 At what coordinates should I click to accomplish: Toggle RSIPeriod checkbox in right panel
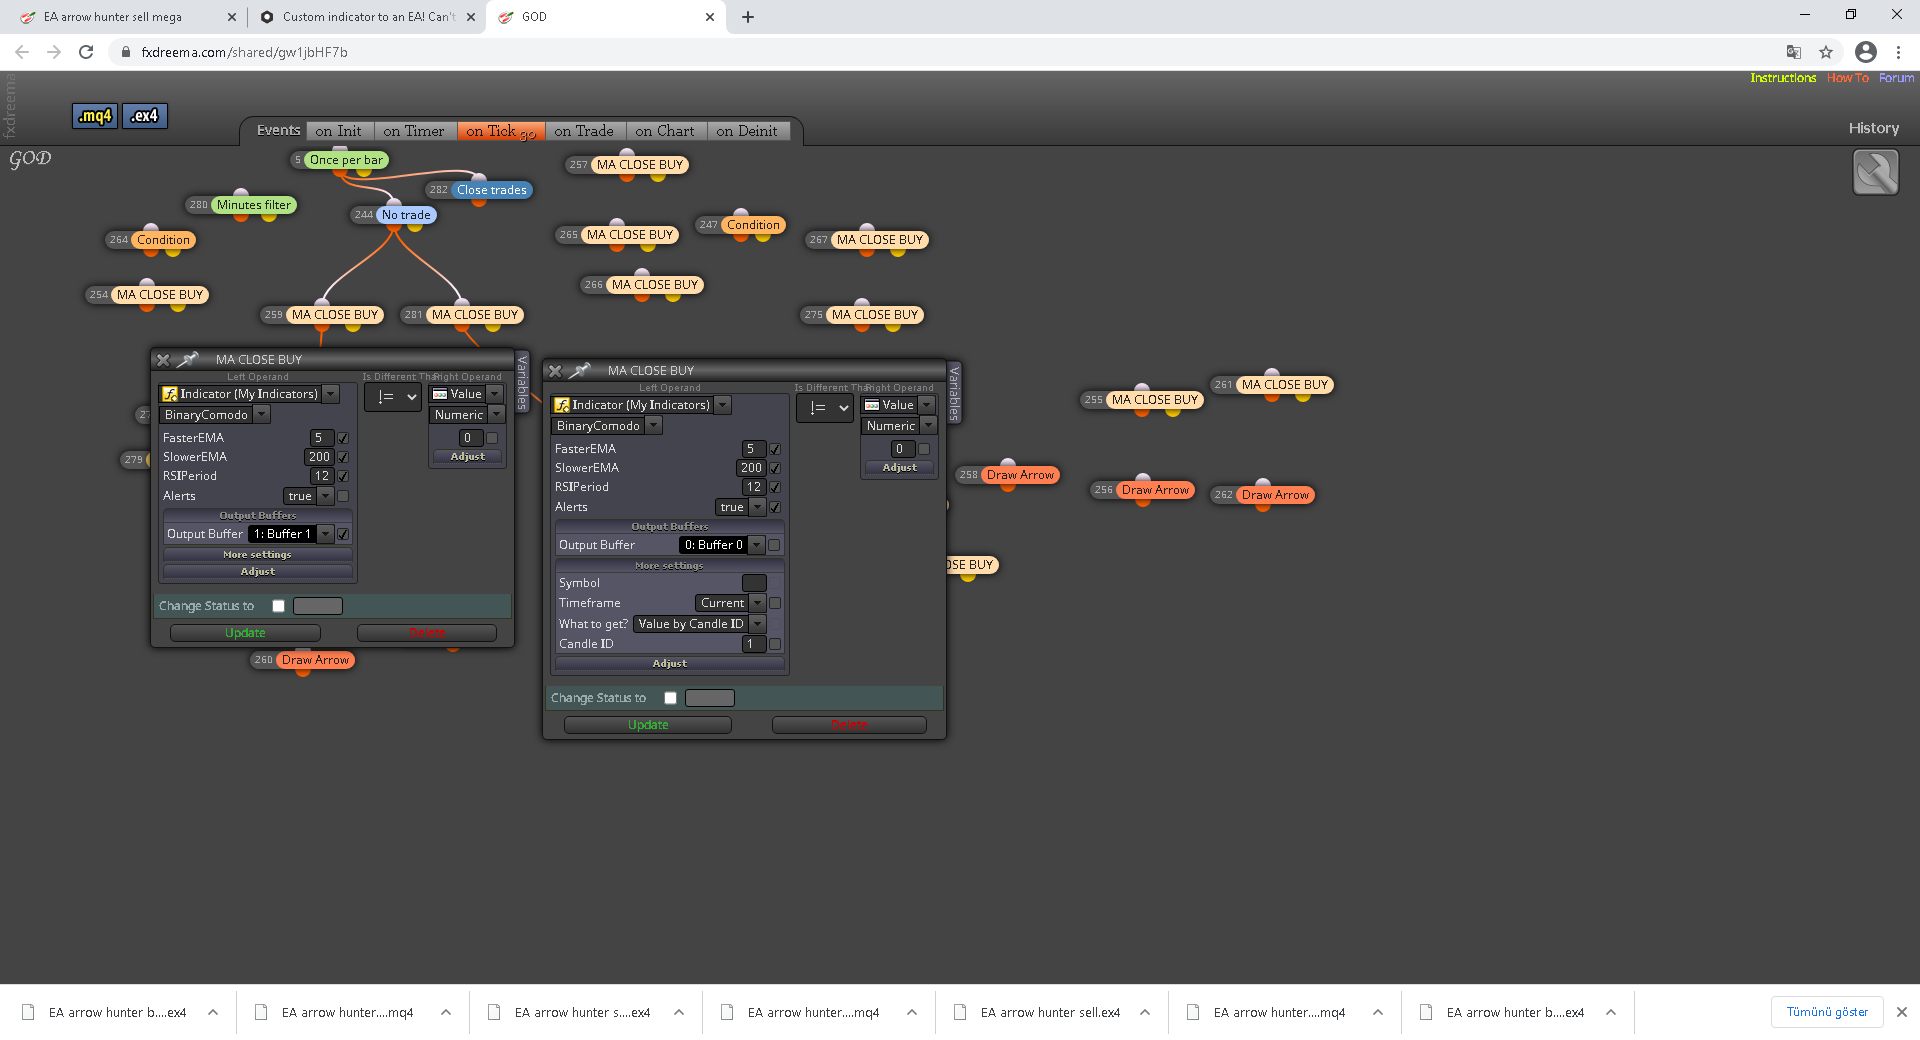775,487
